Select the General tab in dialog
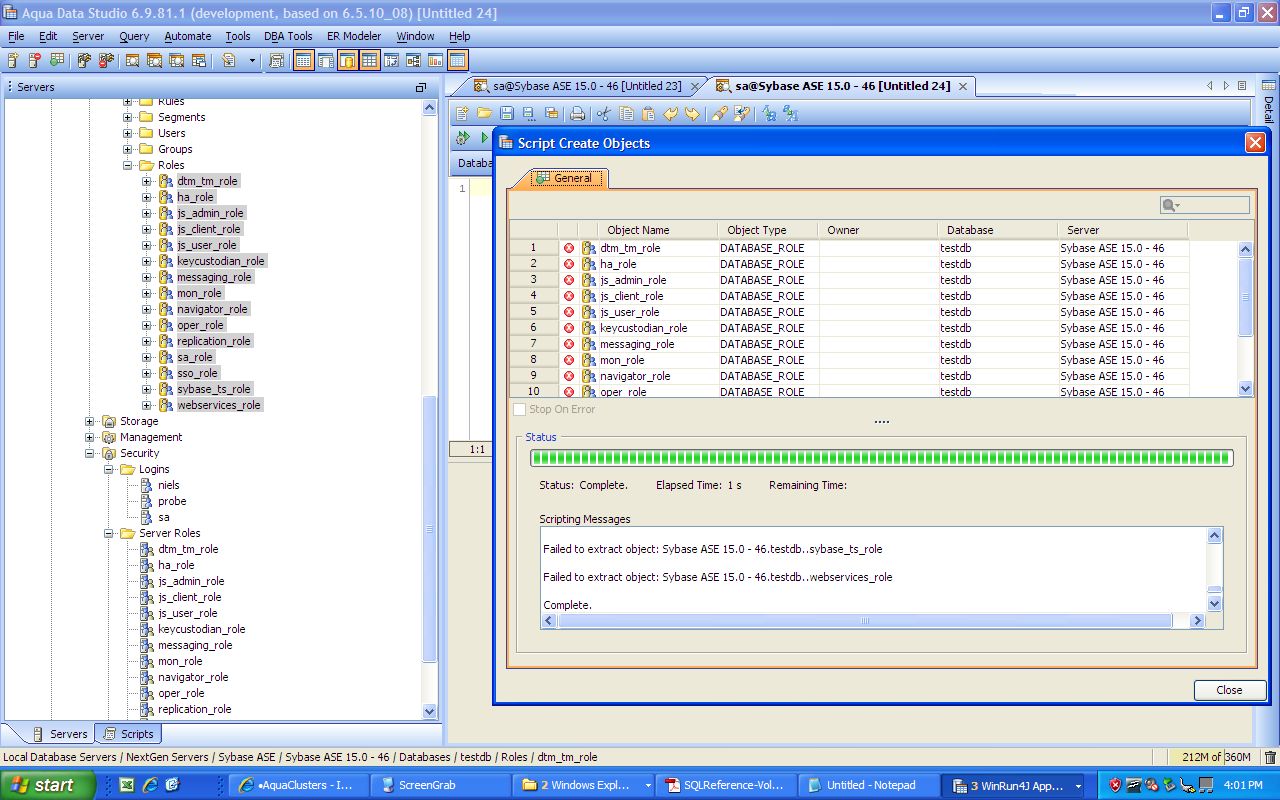 click(566, 178)
